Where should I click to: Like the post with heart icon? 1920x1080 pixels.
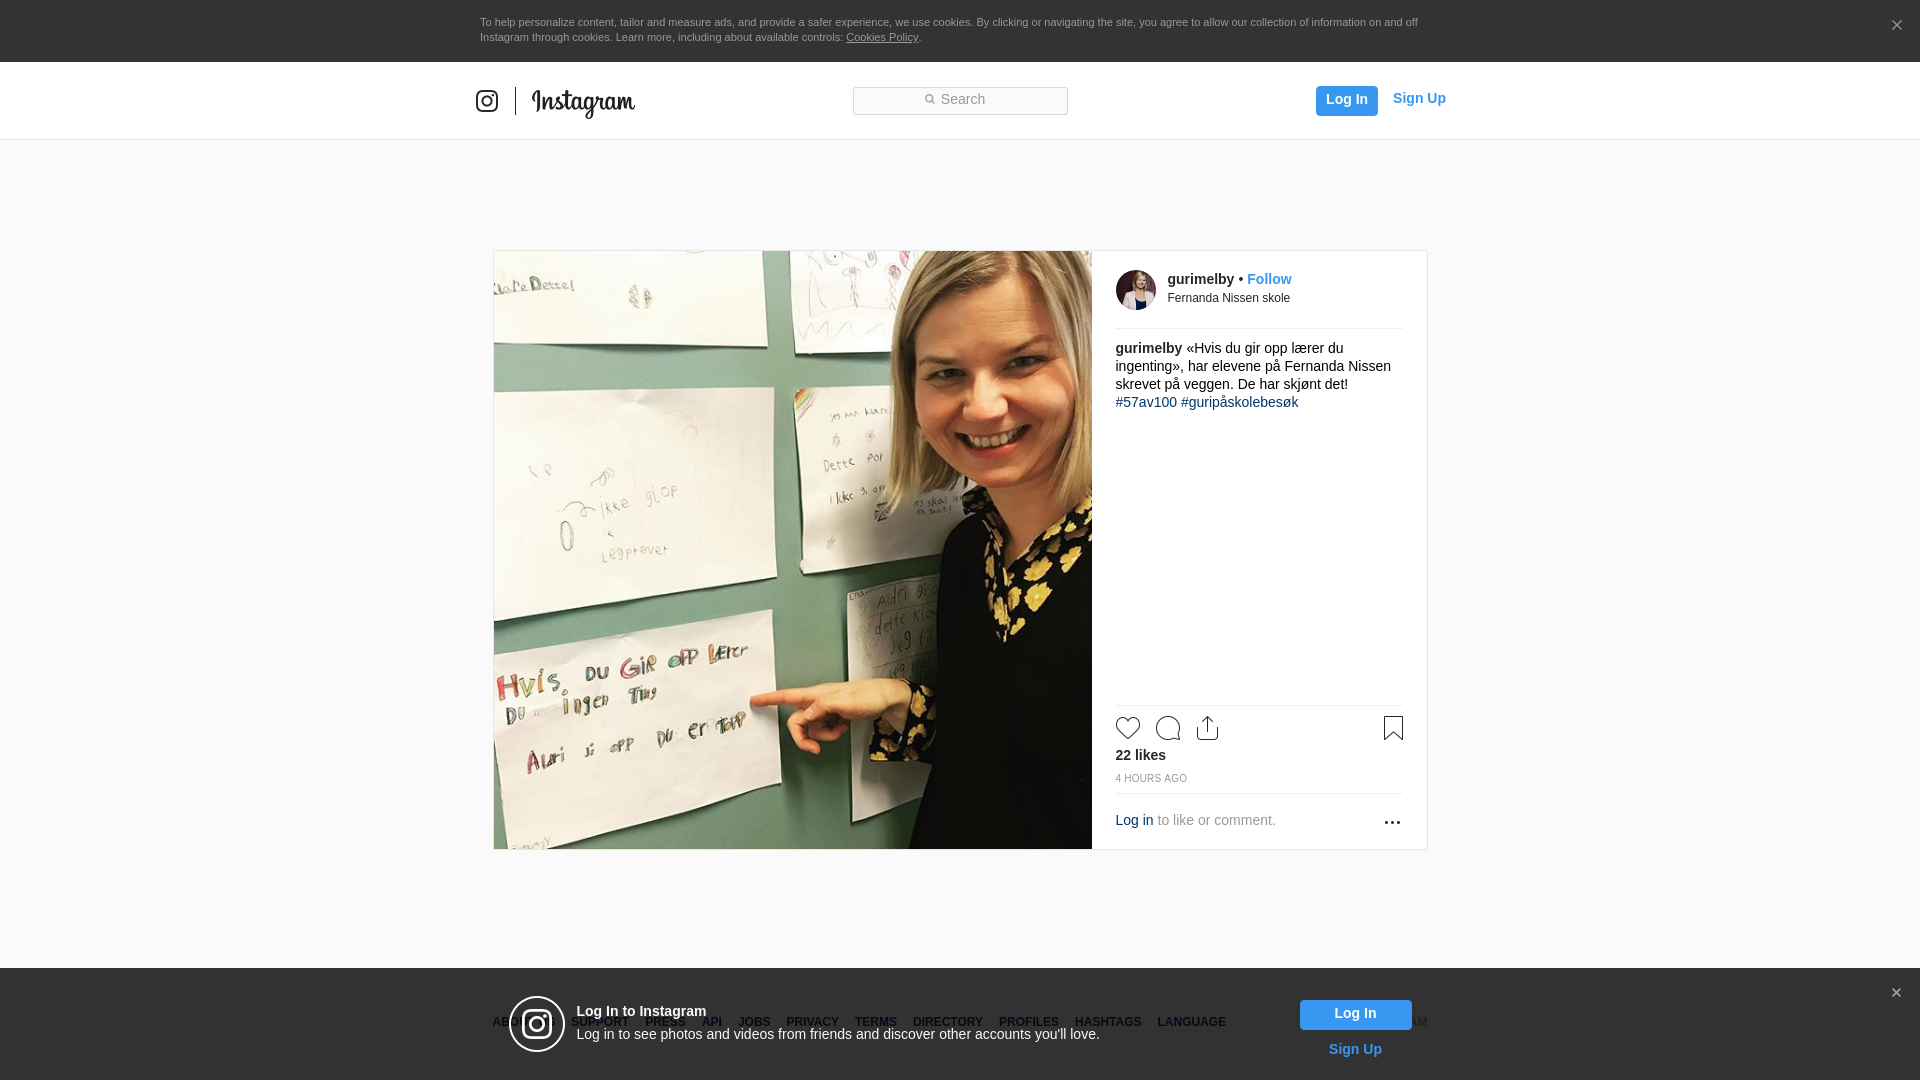coord(1128,728)
